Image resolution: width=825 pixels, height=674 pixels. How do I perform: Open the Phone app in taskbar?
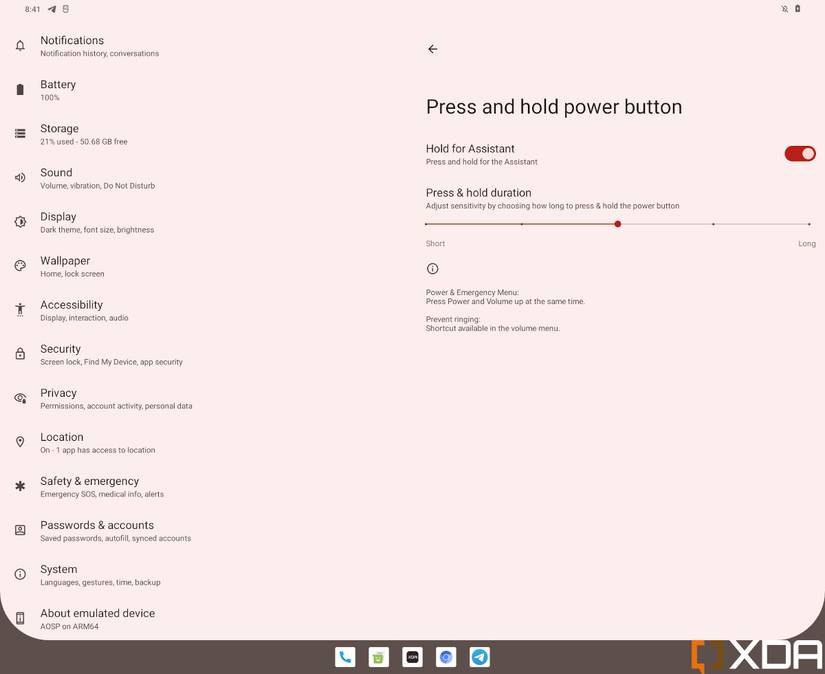[345, 657]
